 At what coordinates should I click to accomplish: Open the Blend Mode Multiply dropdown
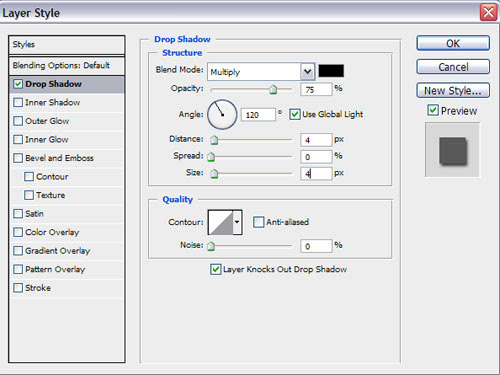point(261,71)
